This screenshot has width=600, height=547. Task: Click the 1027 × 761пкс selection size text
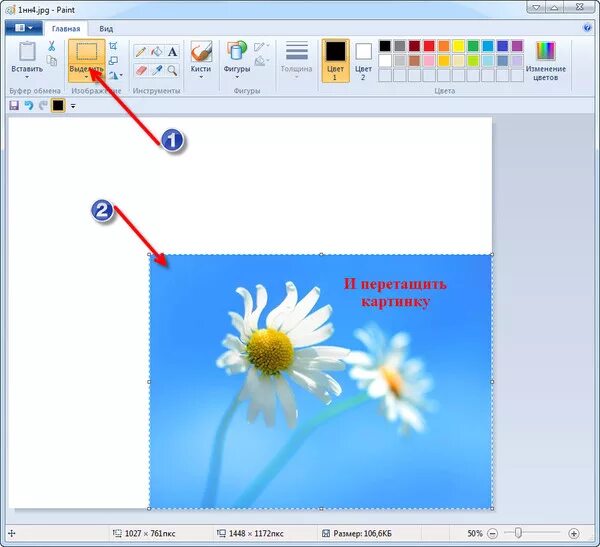click(150, 533)
